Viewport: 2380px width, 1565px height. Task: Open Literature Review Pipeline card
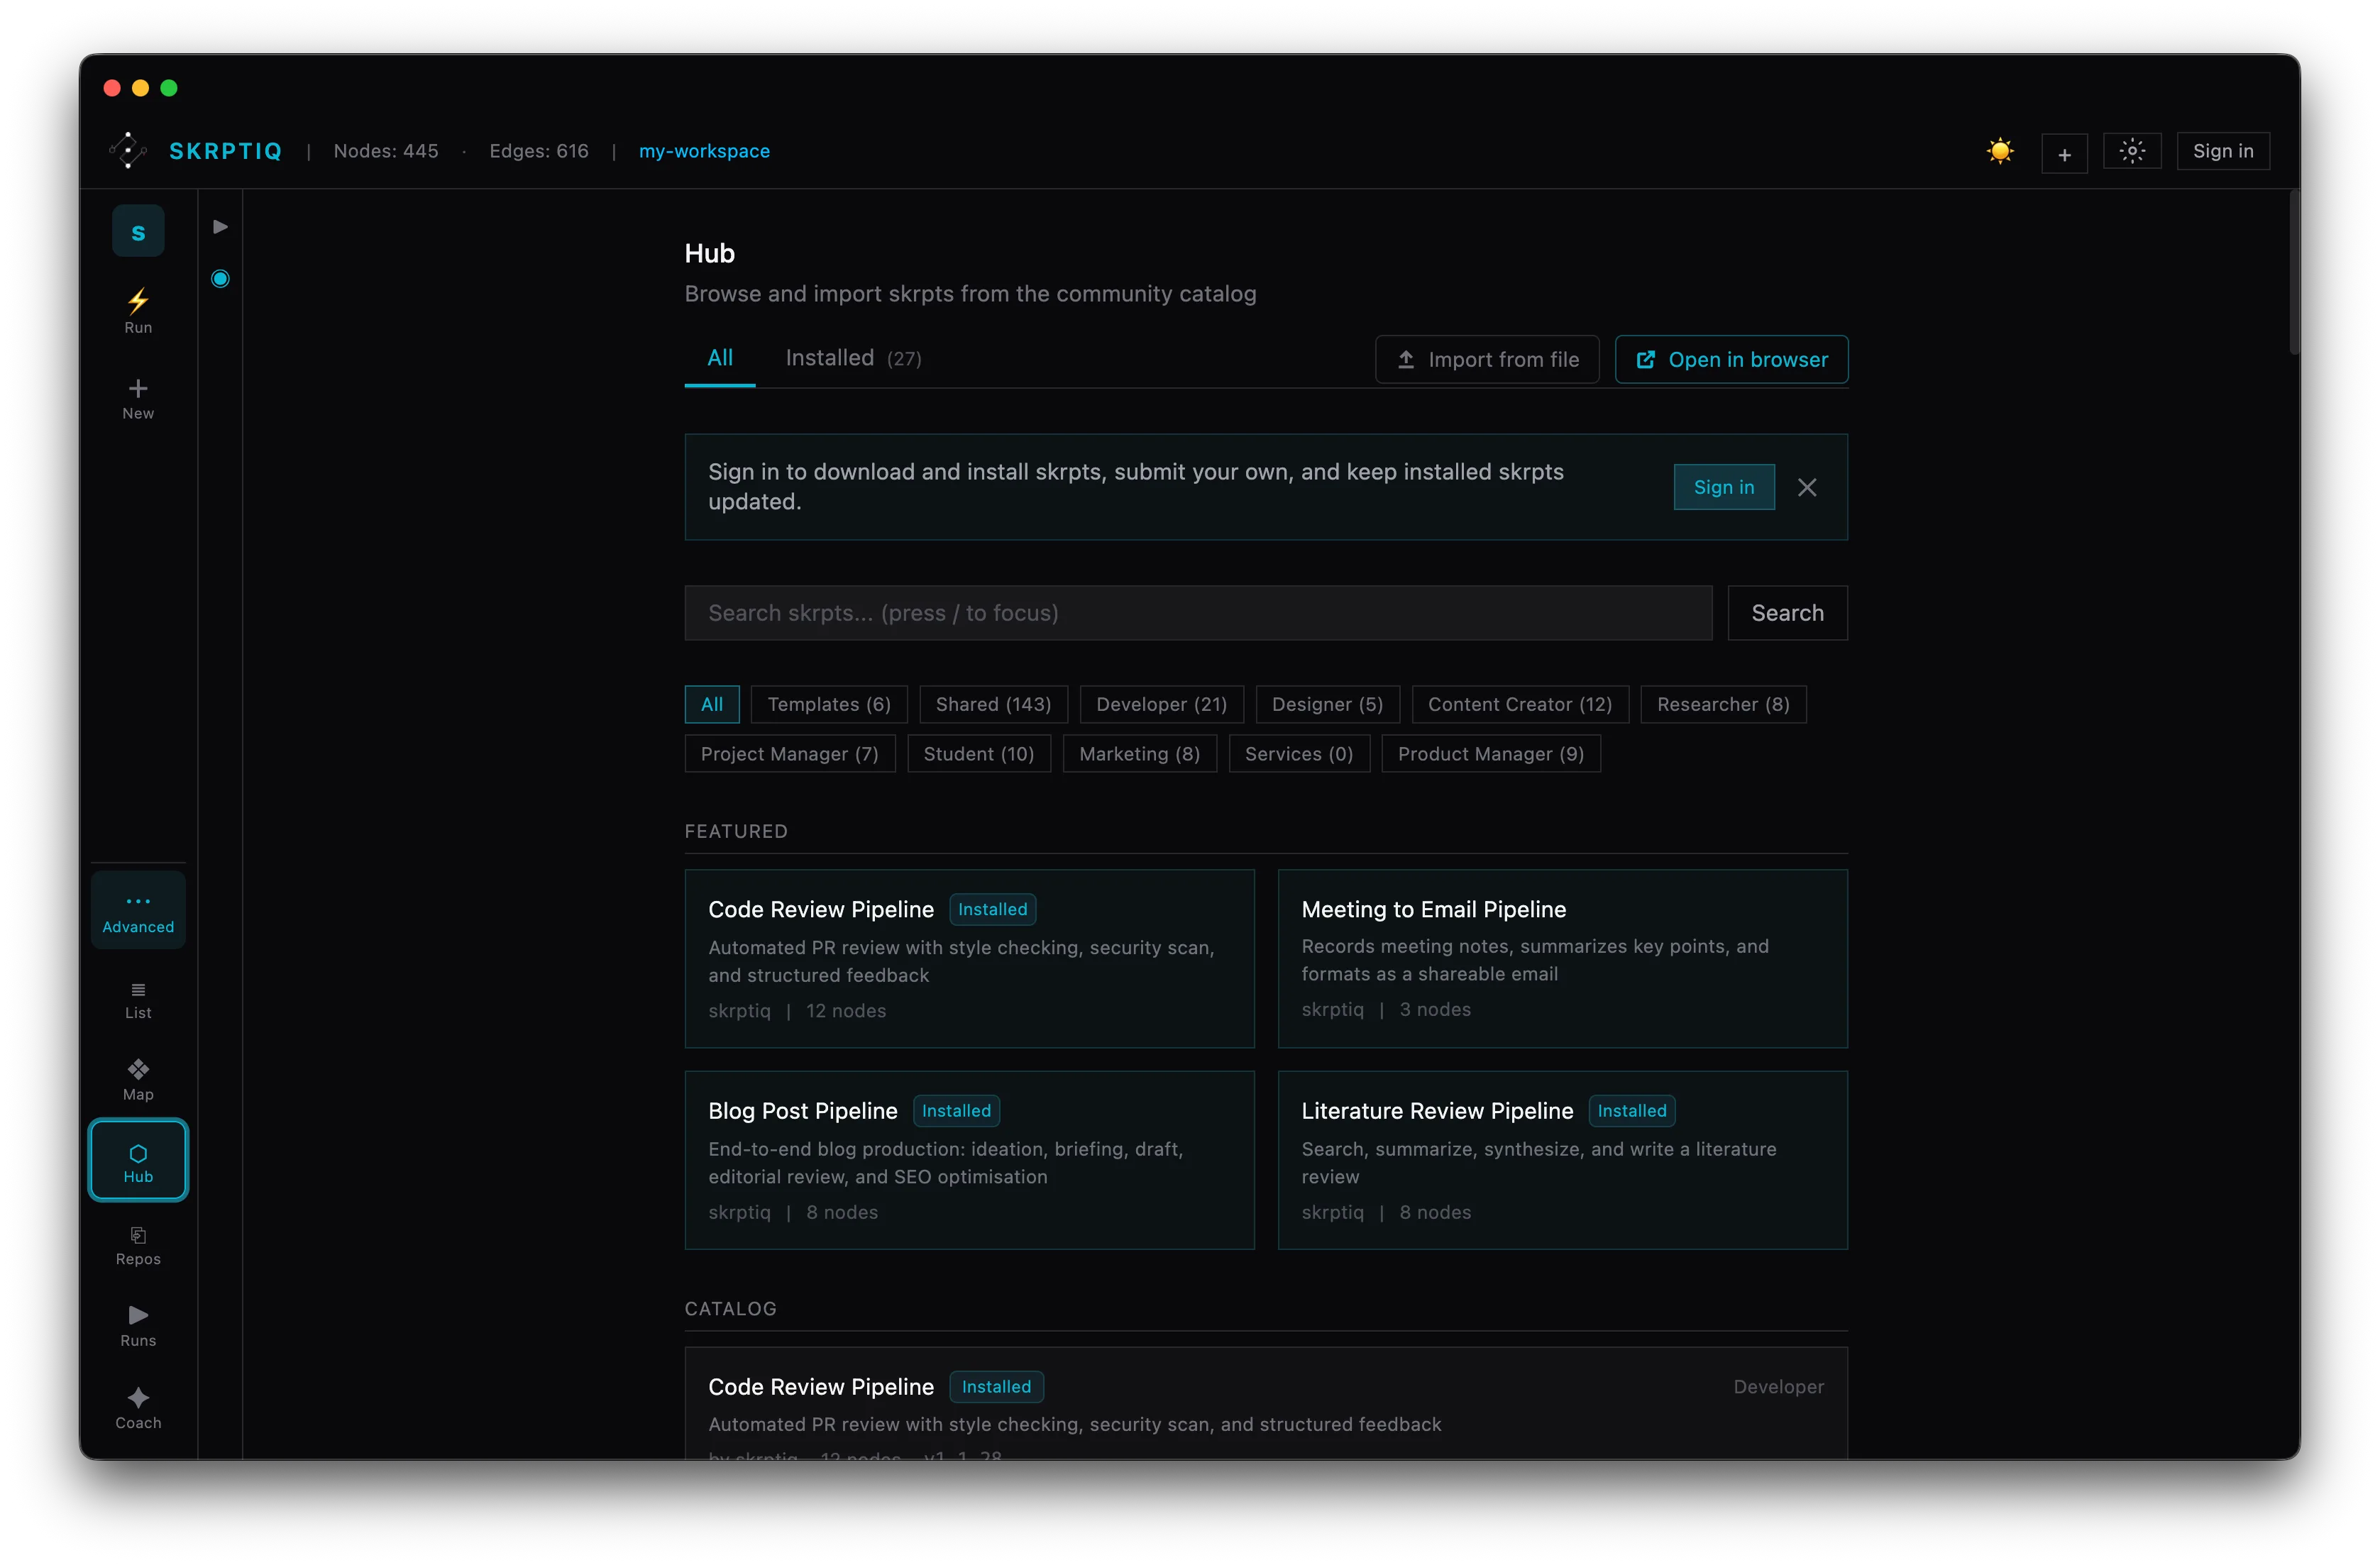point(1562,1160)
